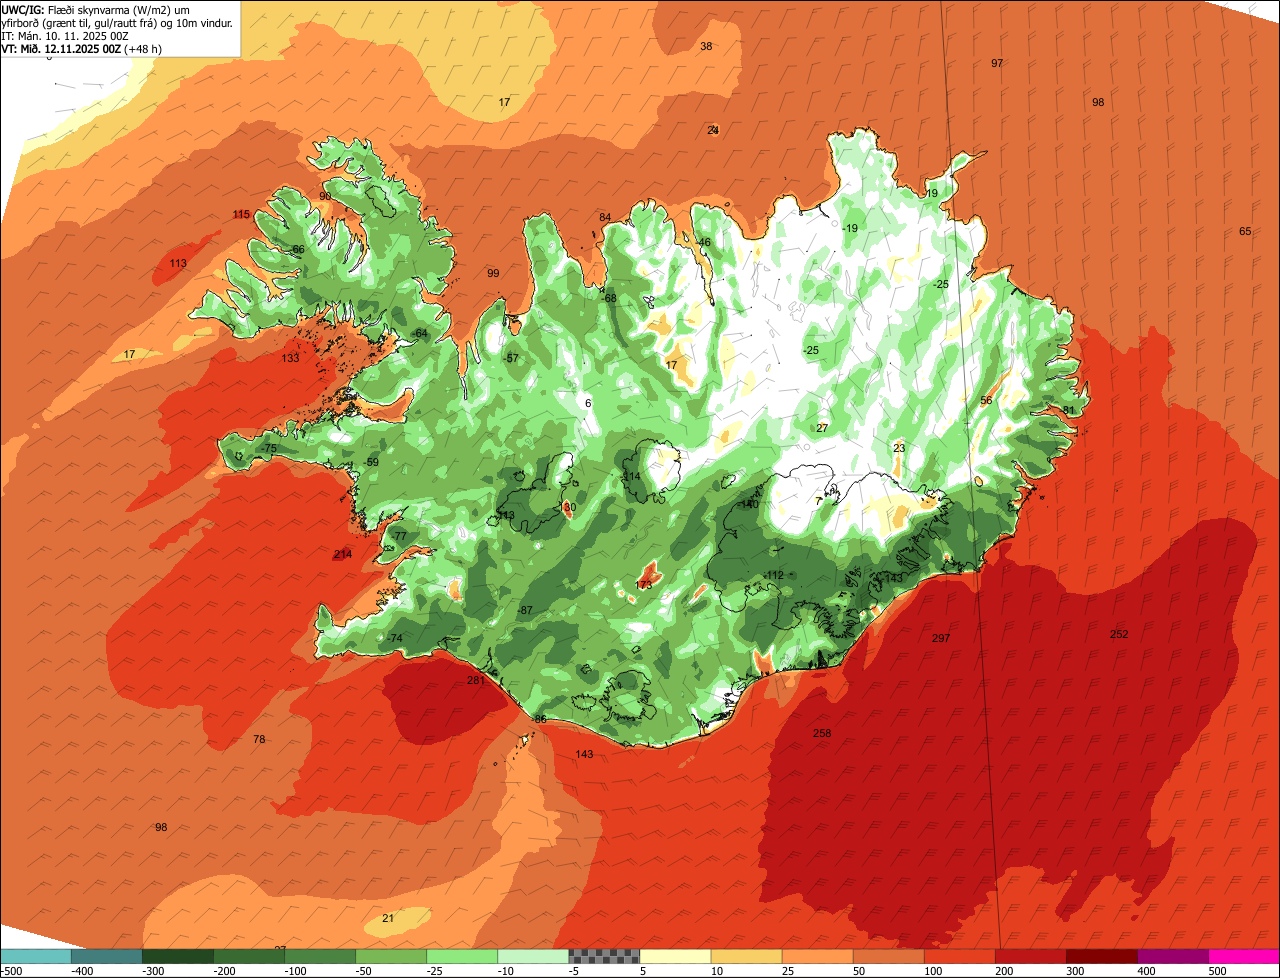The height and width of the screenshot is (978, 1280).
Task: Click the legend swatch between 10 and 25
Action: (747, 956)
